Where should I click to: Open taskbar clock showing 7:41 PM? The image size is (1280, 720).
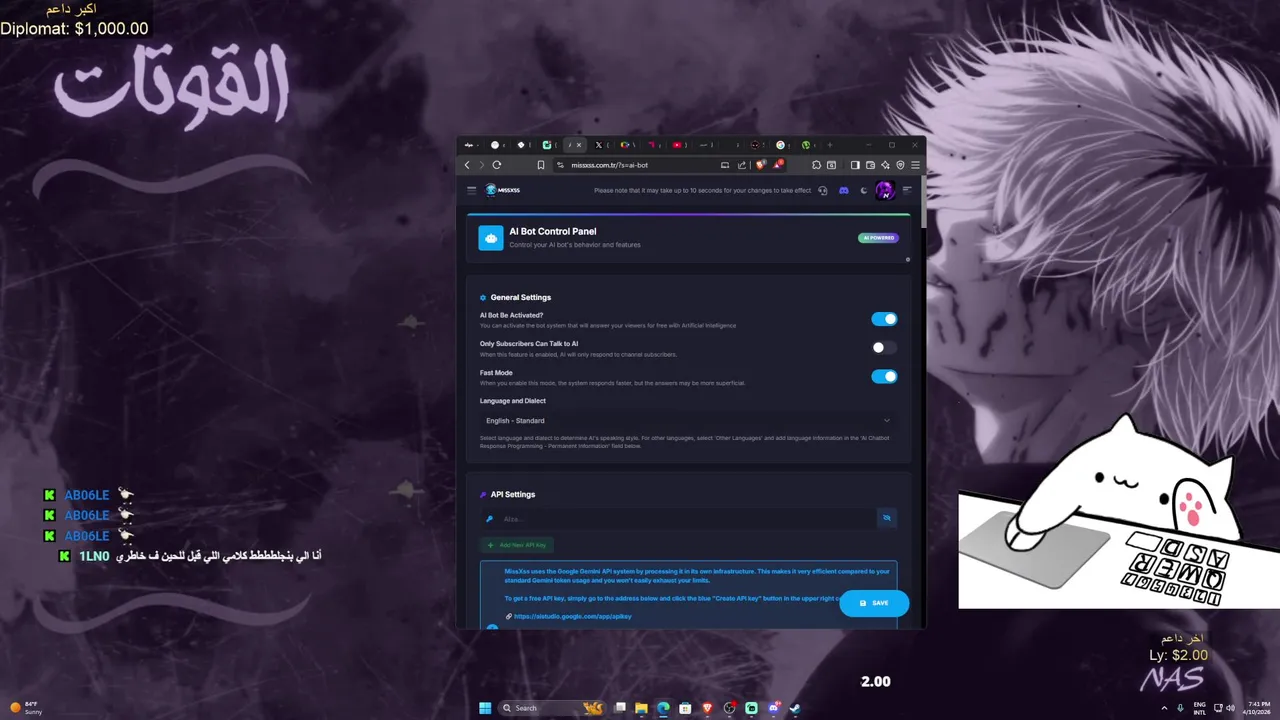(1259, 708)
